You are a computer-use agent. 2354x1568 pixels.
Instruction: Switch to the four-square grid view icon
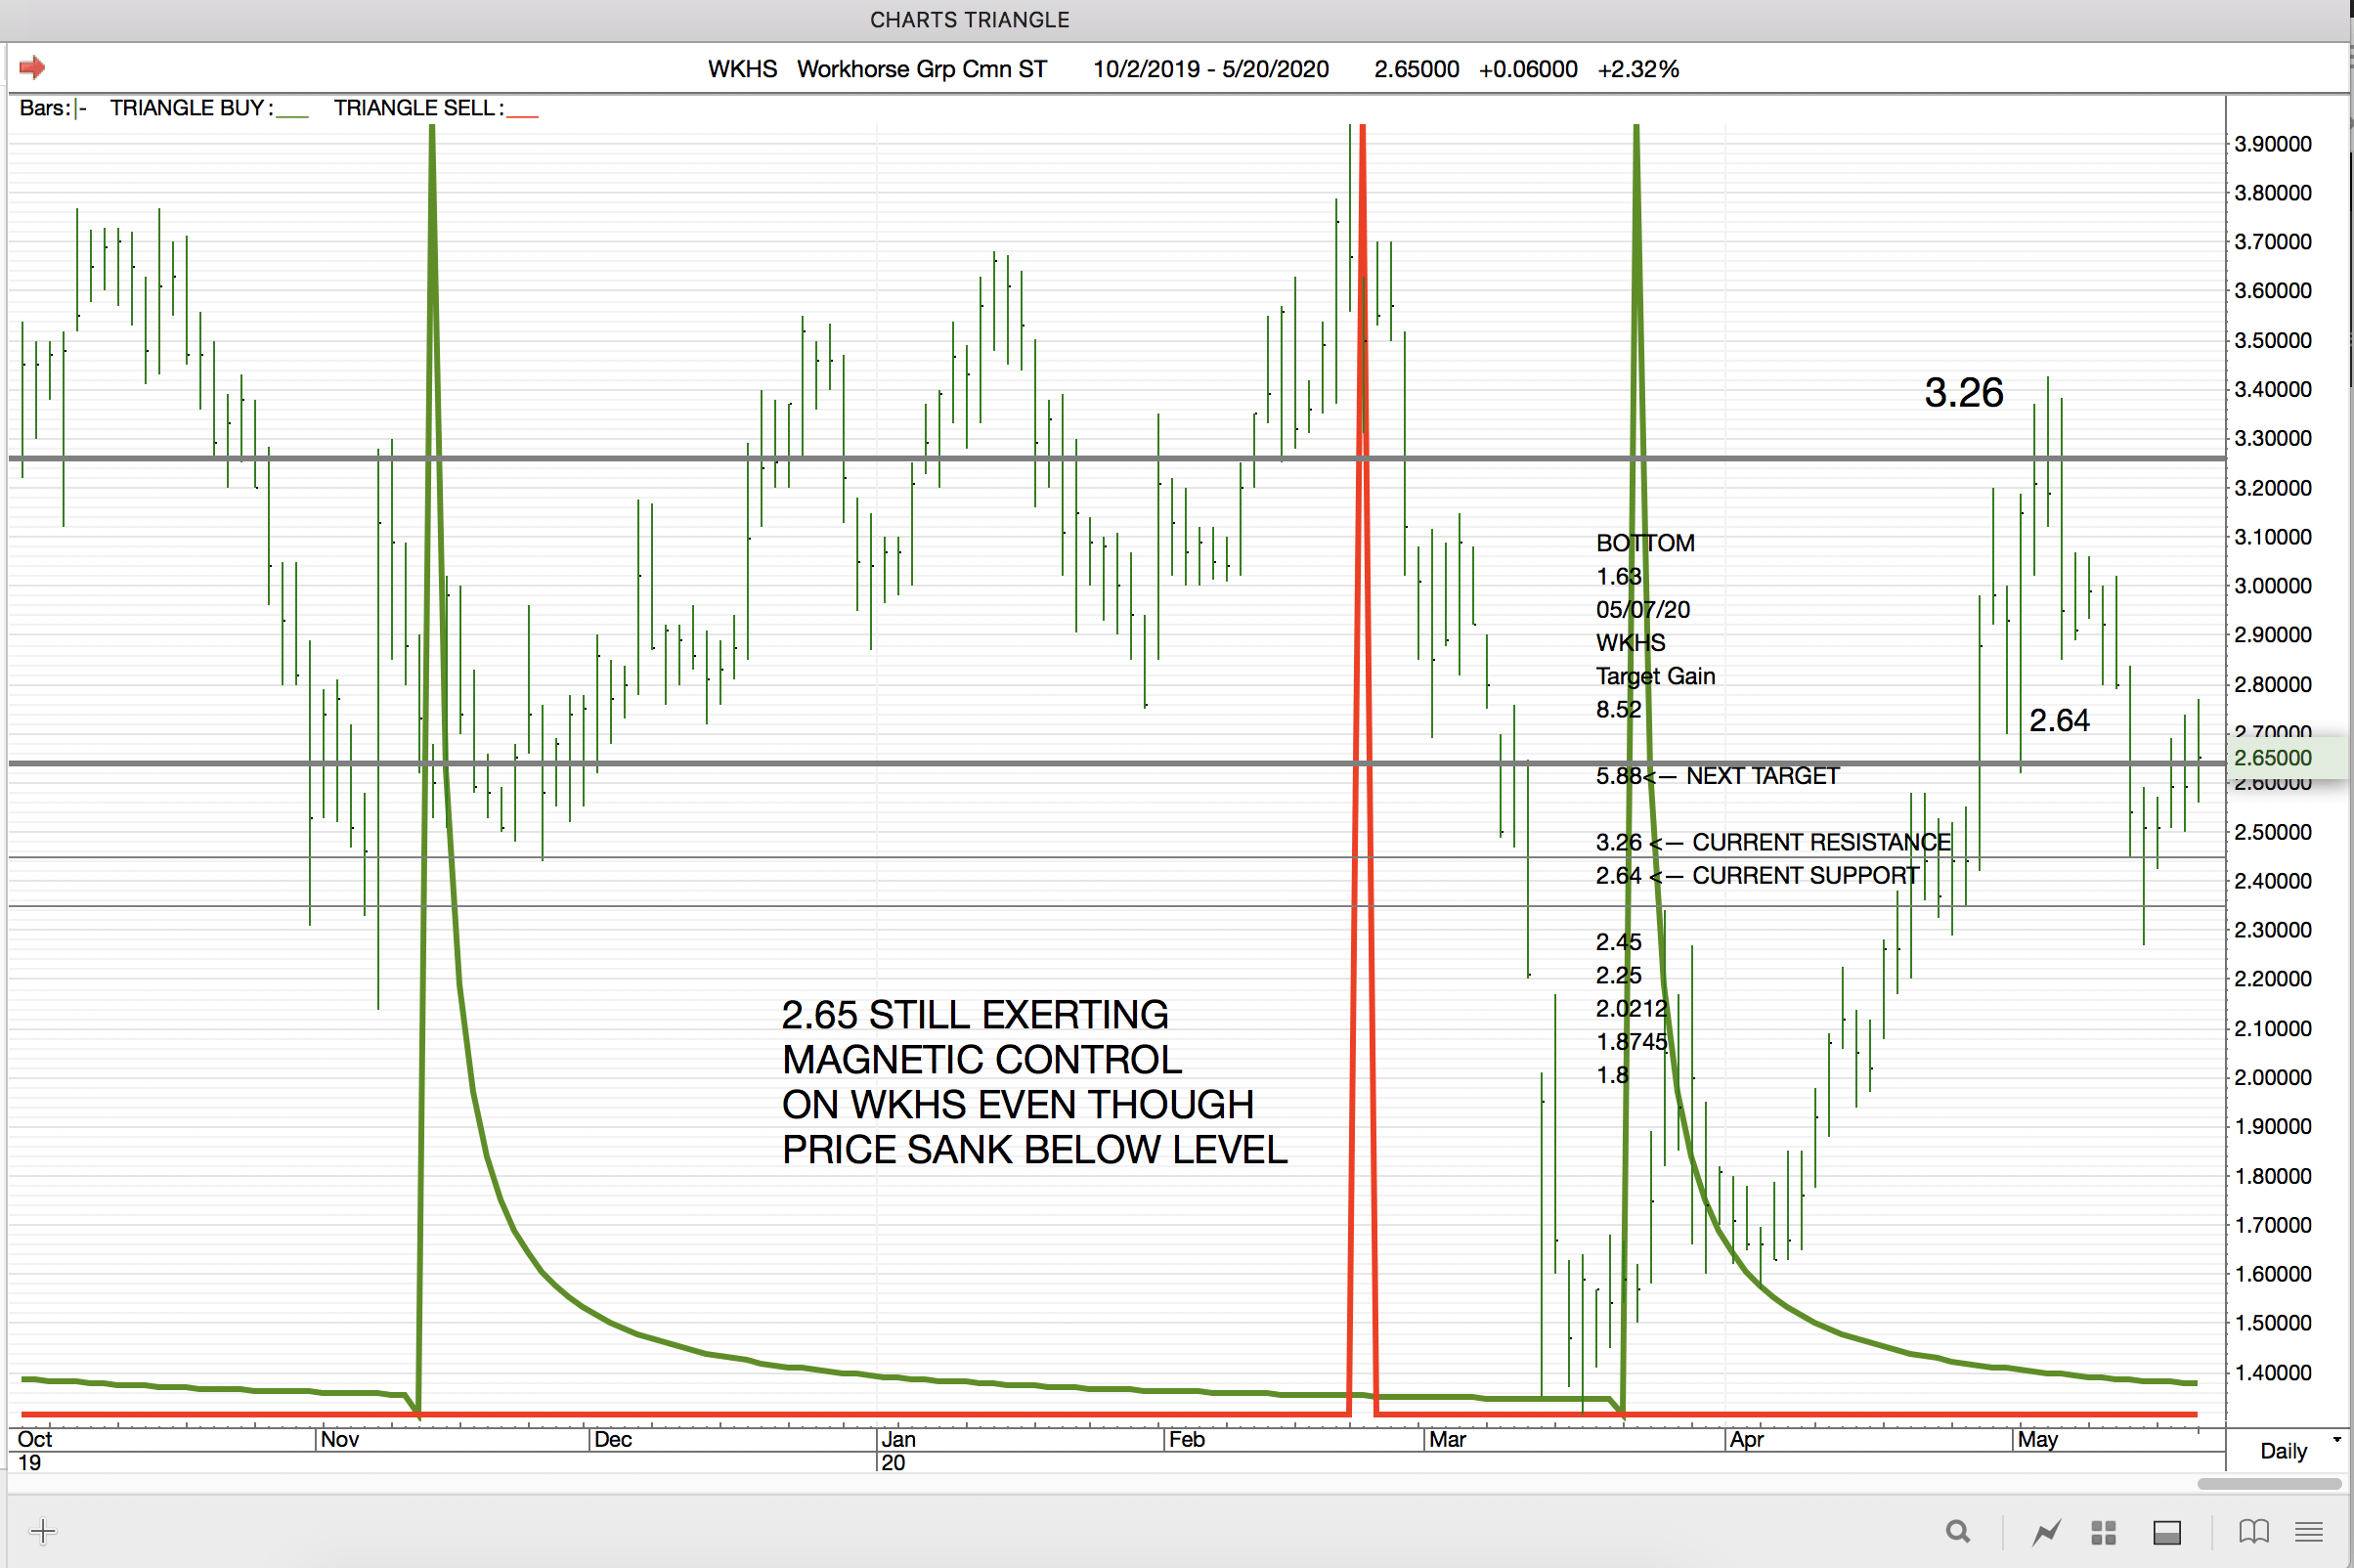2104,1532
